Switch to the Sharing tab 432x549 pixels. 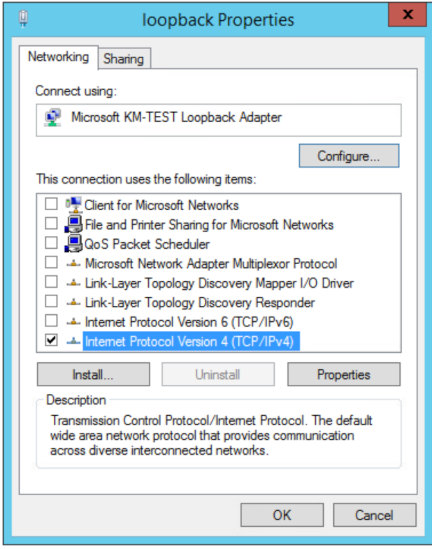coord(124,58)
